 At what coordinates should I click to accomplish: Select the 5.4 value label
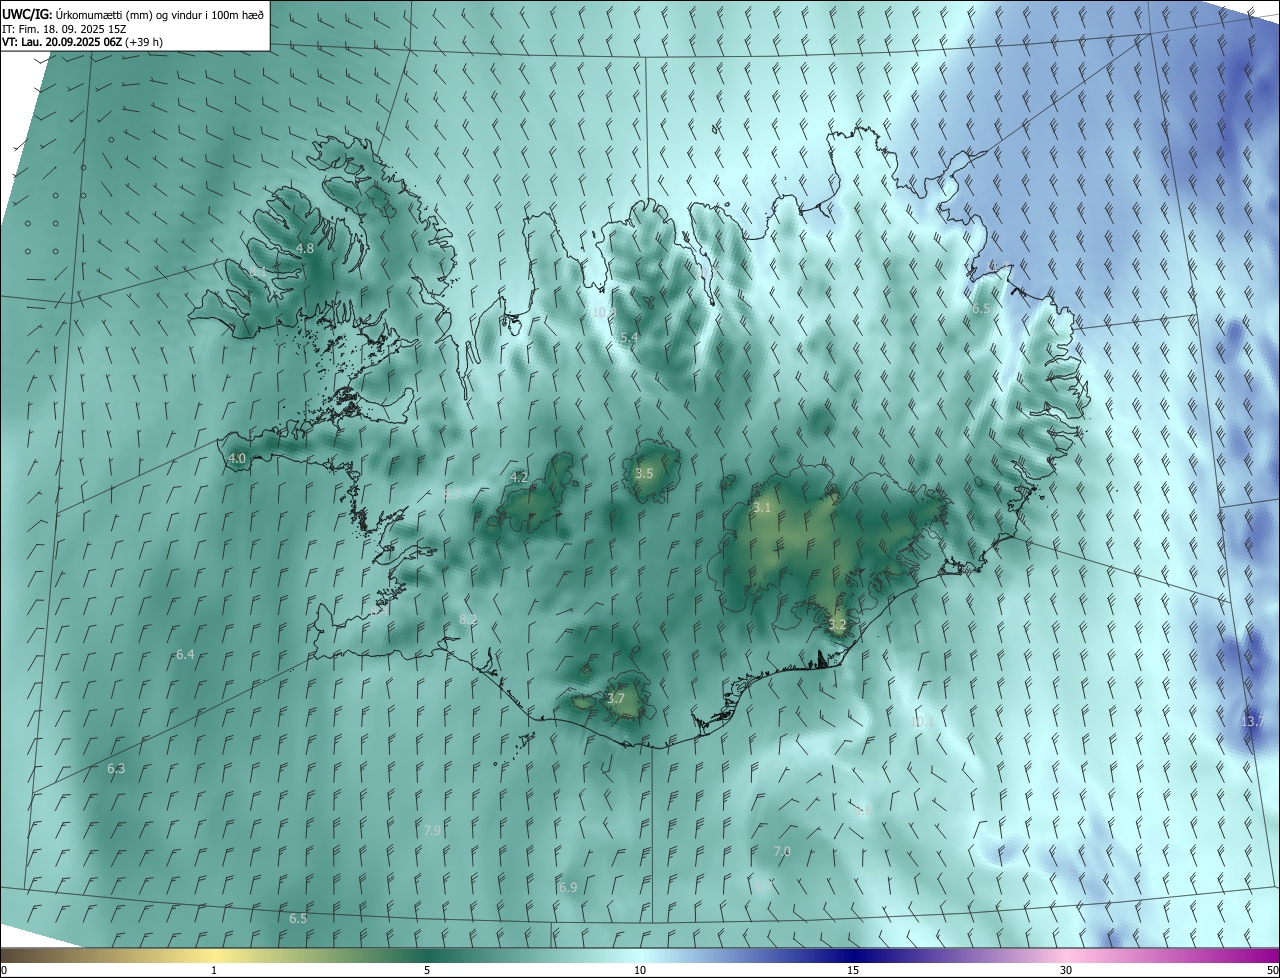[x=629, y=338]
